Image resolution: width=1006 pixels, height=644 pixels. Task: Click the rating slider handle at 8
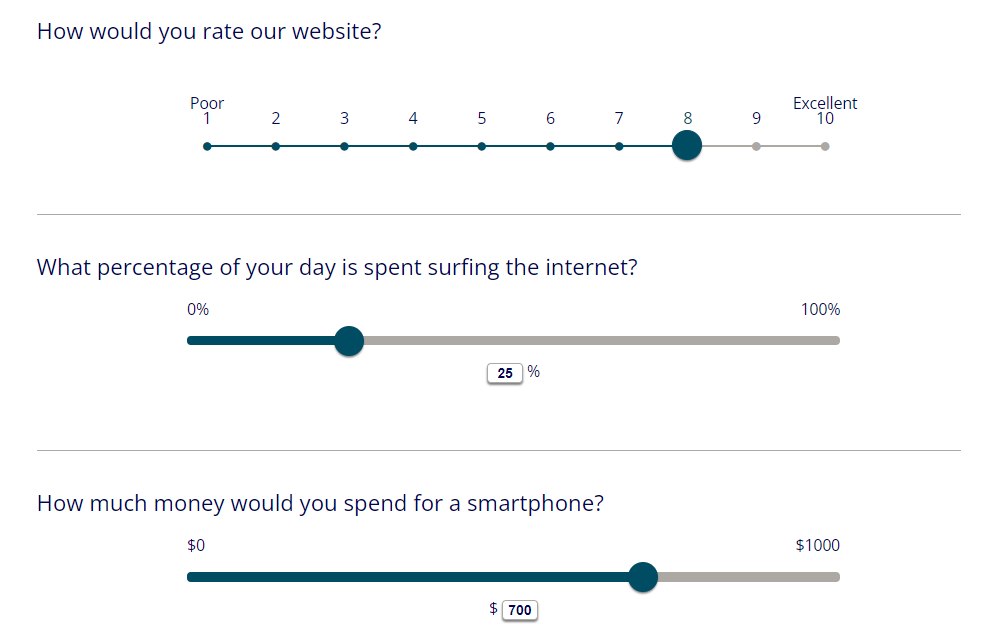click(687, 146)
